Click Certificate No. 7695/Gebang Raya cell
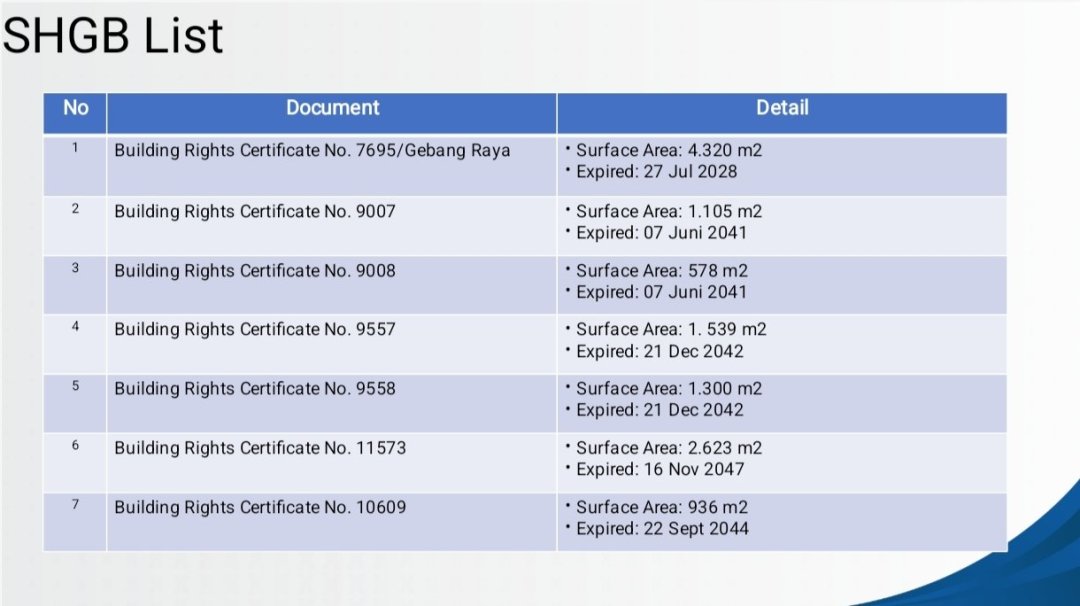 (x=312, y=151)
